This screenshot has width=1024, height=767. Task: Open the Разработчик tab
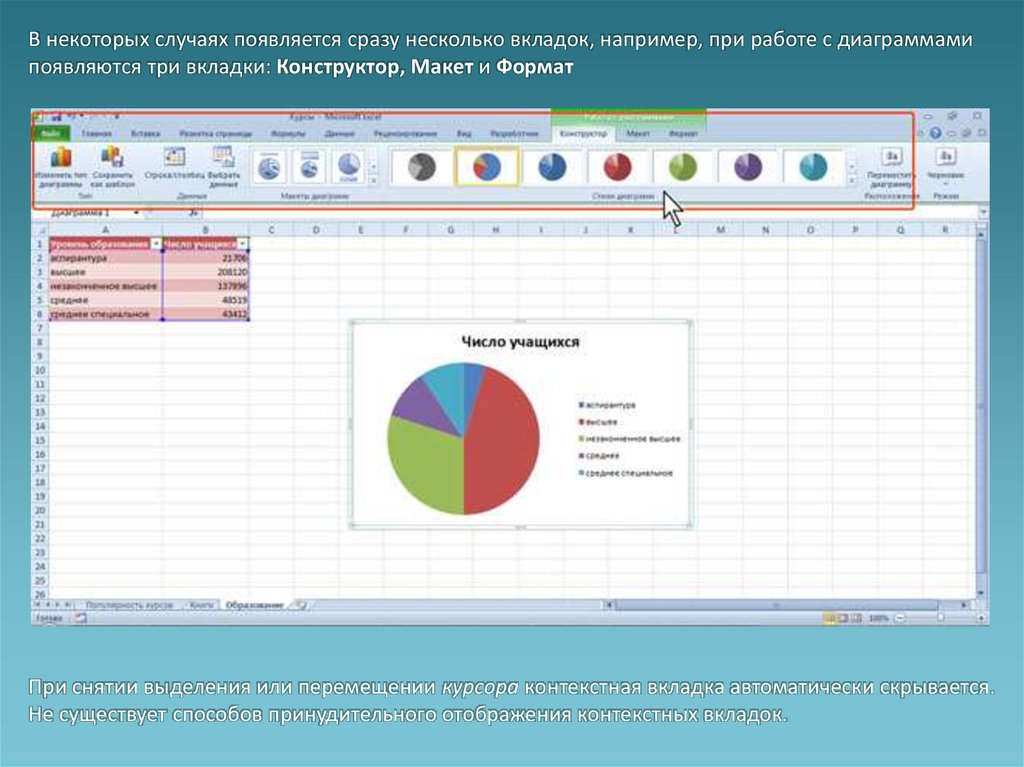tap(514, 133)
